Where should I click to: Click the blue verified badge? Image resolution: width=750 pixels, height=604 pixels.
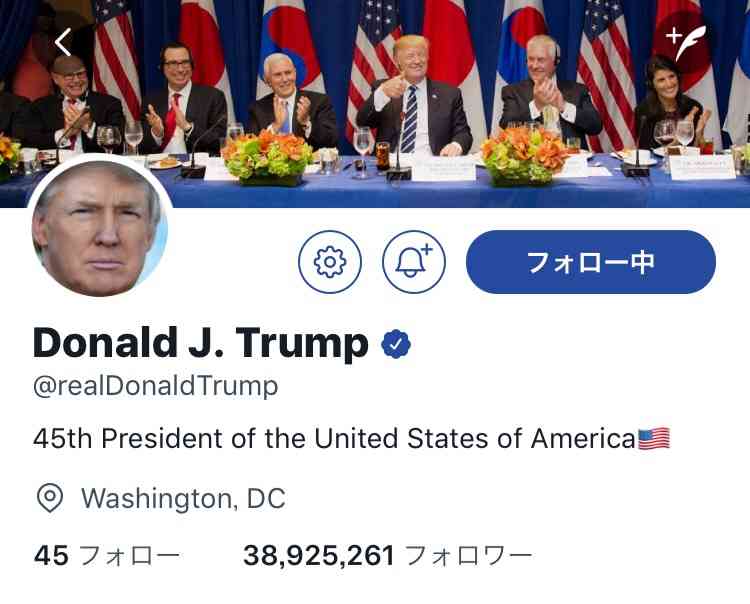point(396,343)
